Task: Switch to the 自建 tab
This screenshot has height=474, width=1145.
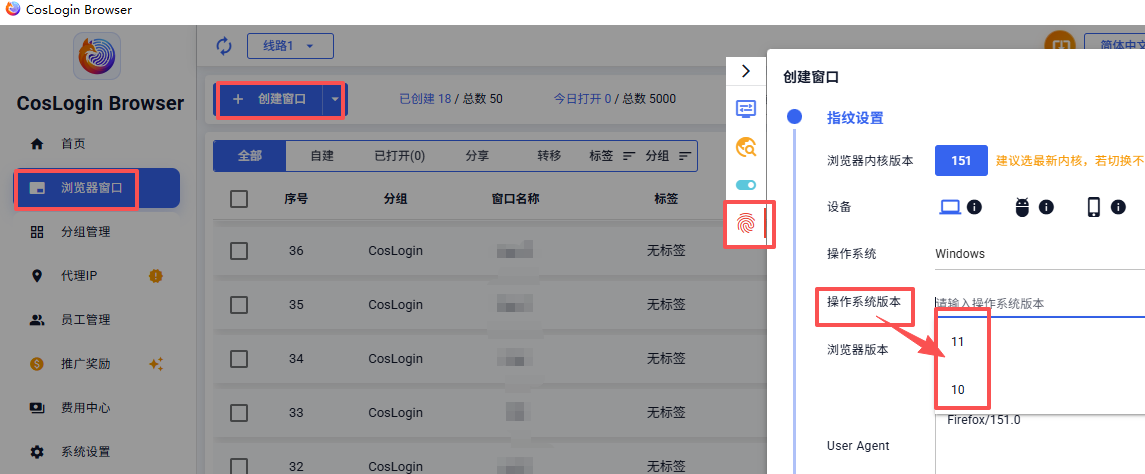Action: click(x=322, y=156)
